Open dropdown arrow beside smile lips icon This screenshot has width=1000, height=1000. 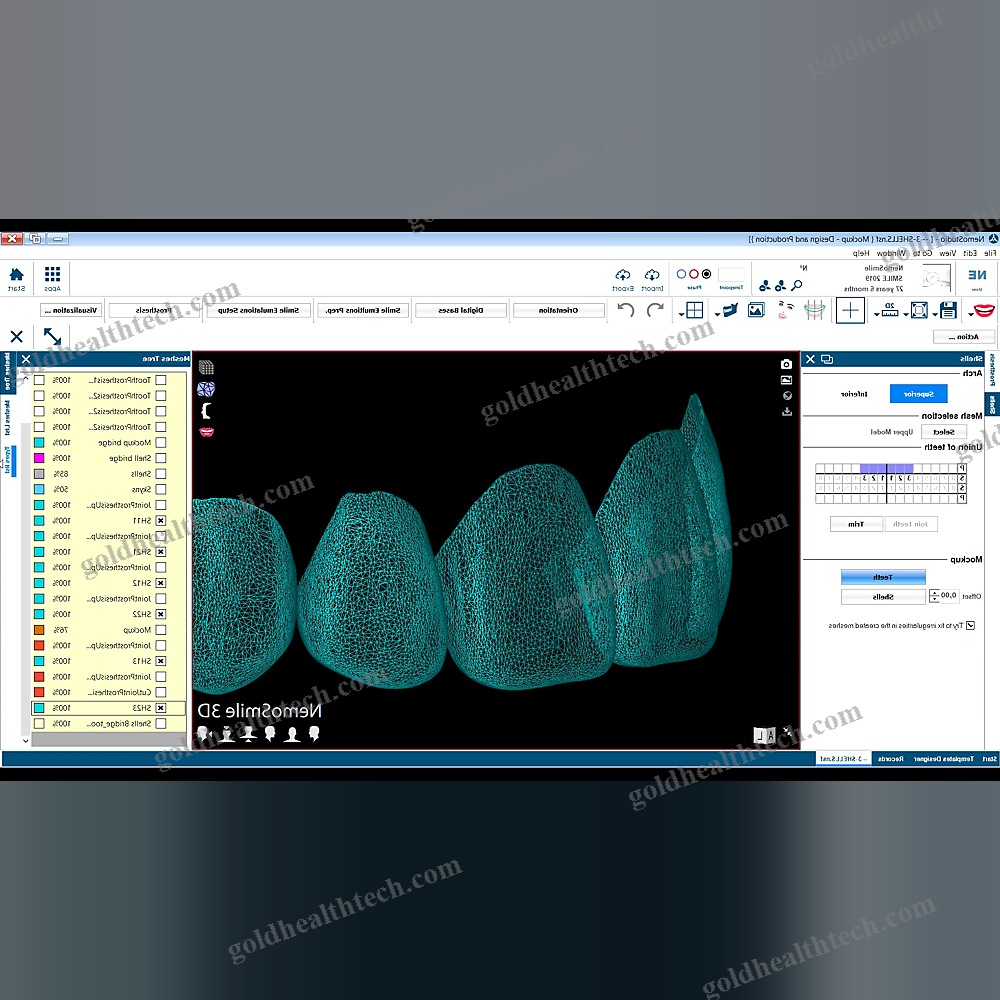point(970,314)
